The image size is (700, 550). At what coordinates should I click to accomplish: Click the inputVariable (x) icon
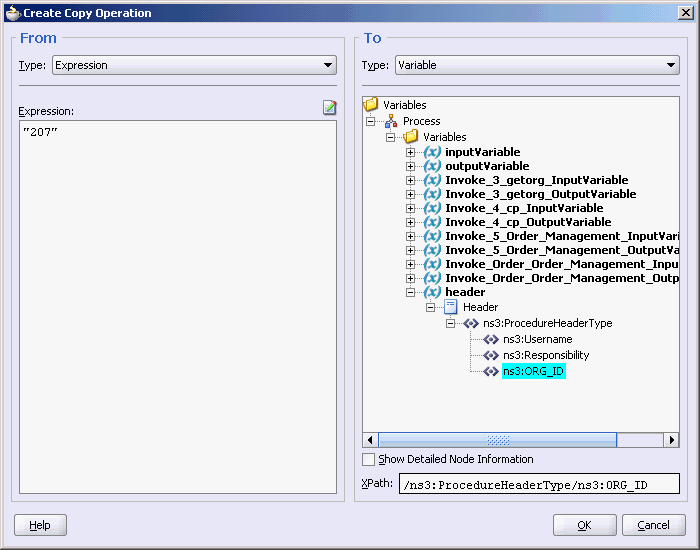tap(432, 152)
